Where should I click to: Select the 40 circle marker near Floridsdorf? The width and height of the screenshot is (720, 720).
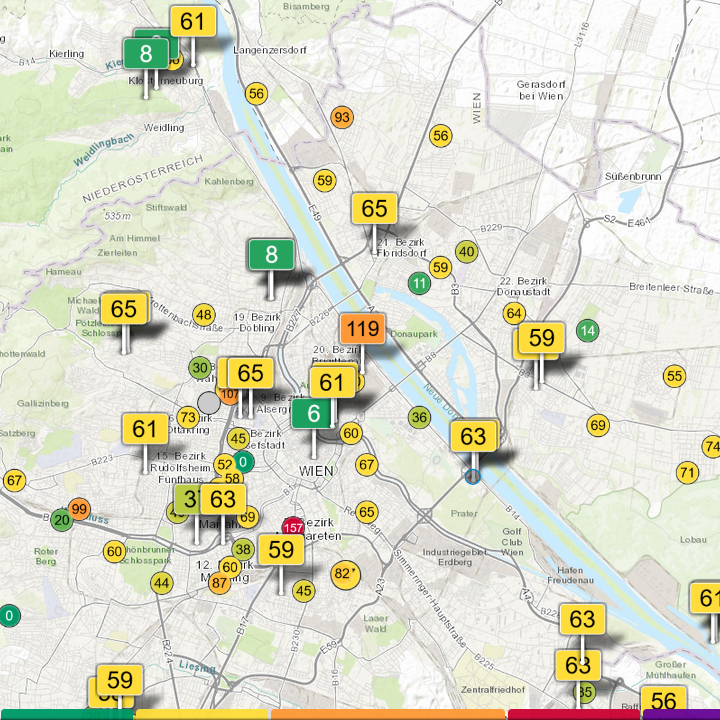pos(466,252)
